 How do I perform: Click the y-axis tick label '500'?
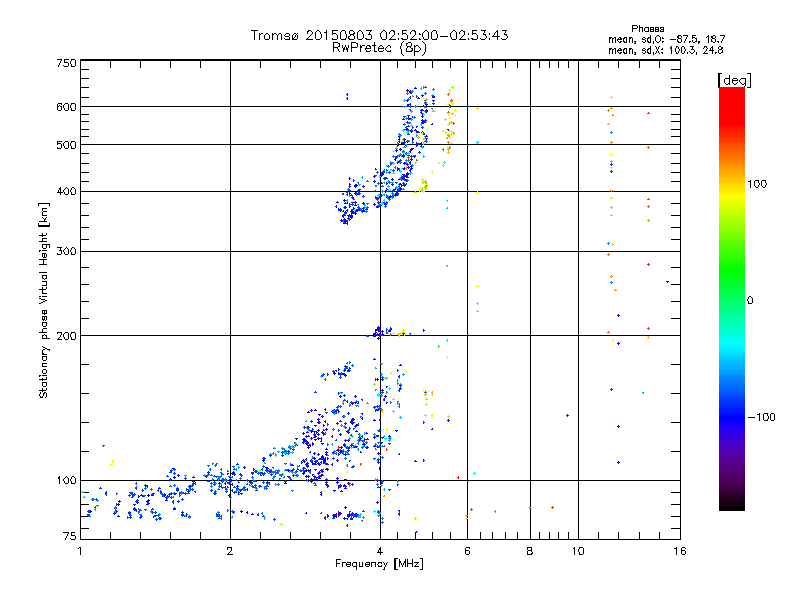(x=66, y=145)
